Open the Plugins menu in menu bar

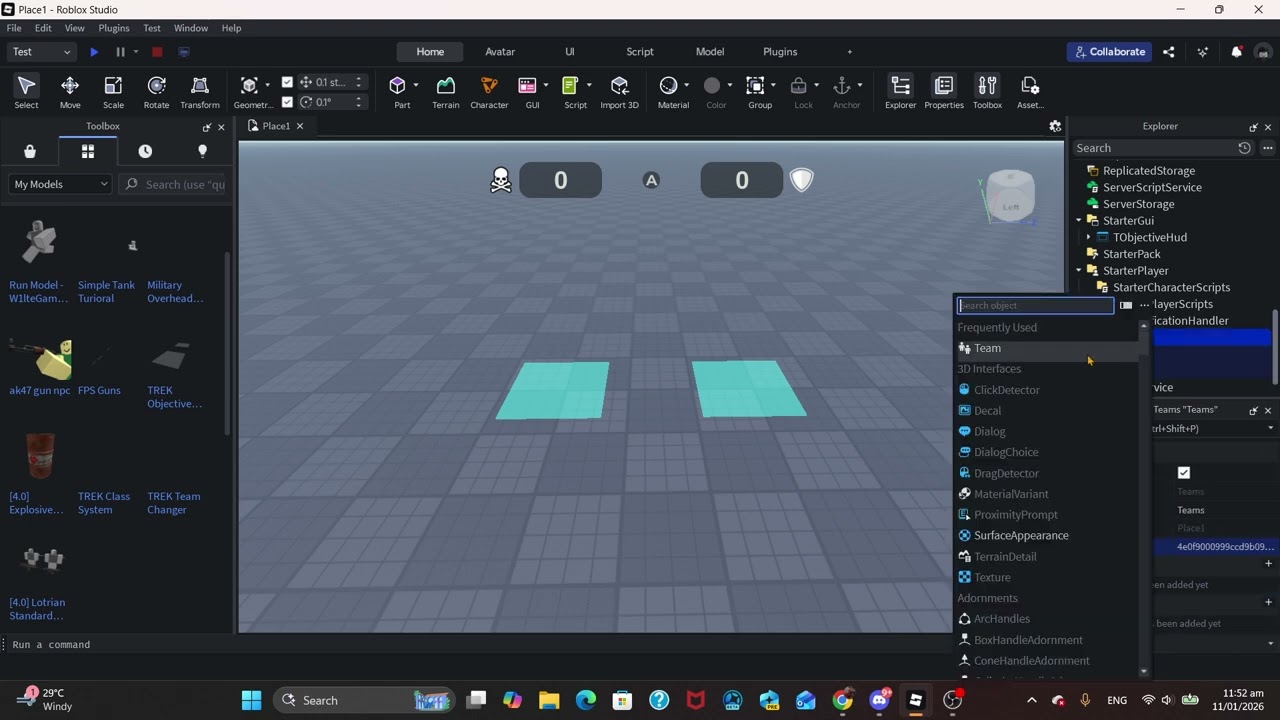point(114,28)
